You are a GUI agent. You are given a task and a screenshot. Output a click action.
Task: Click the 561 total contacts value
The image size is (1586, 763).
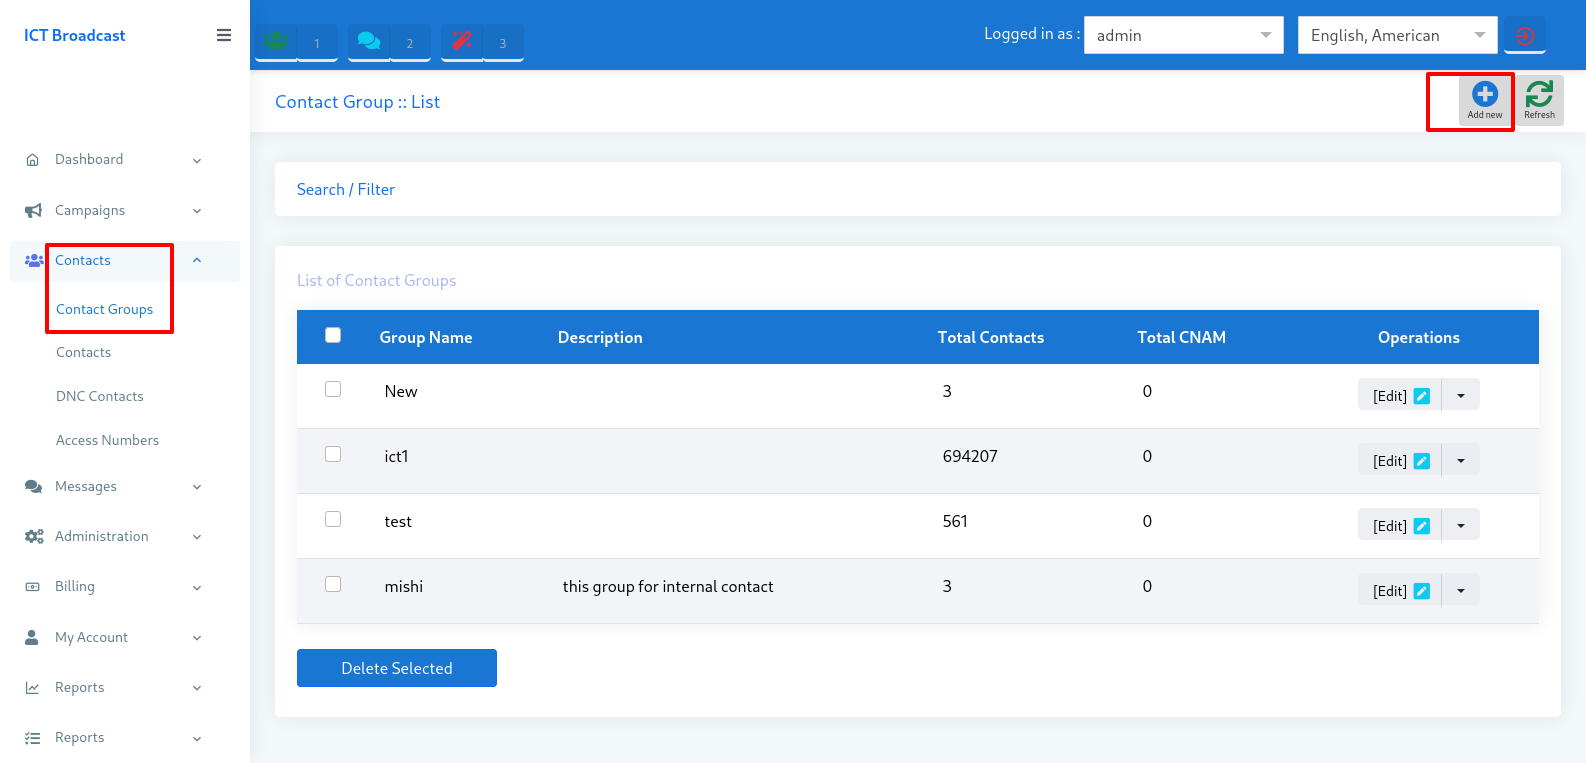click(x=955, y=521)
